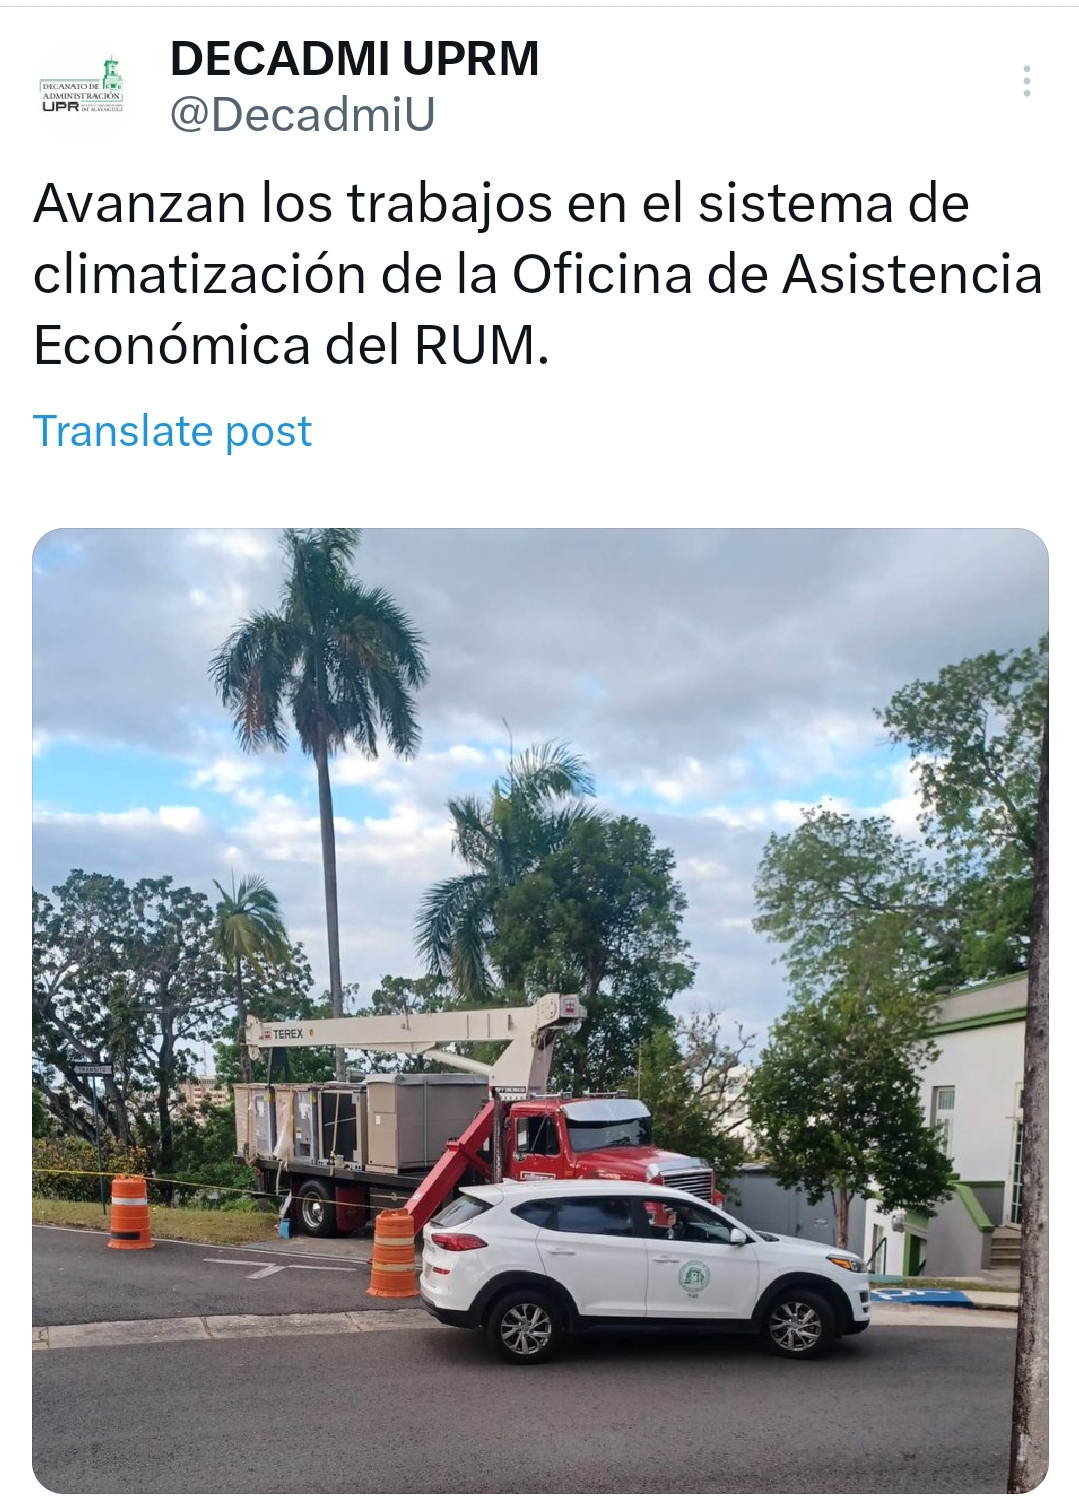Open the DECADMI UPRM profile avatar

(x=82, y=88)
